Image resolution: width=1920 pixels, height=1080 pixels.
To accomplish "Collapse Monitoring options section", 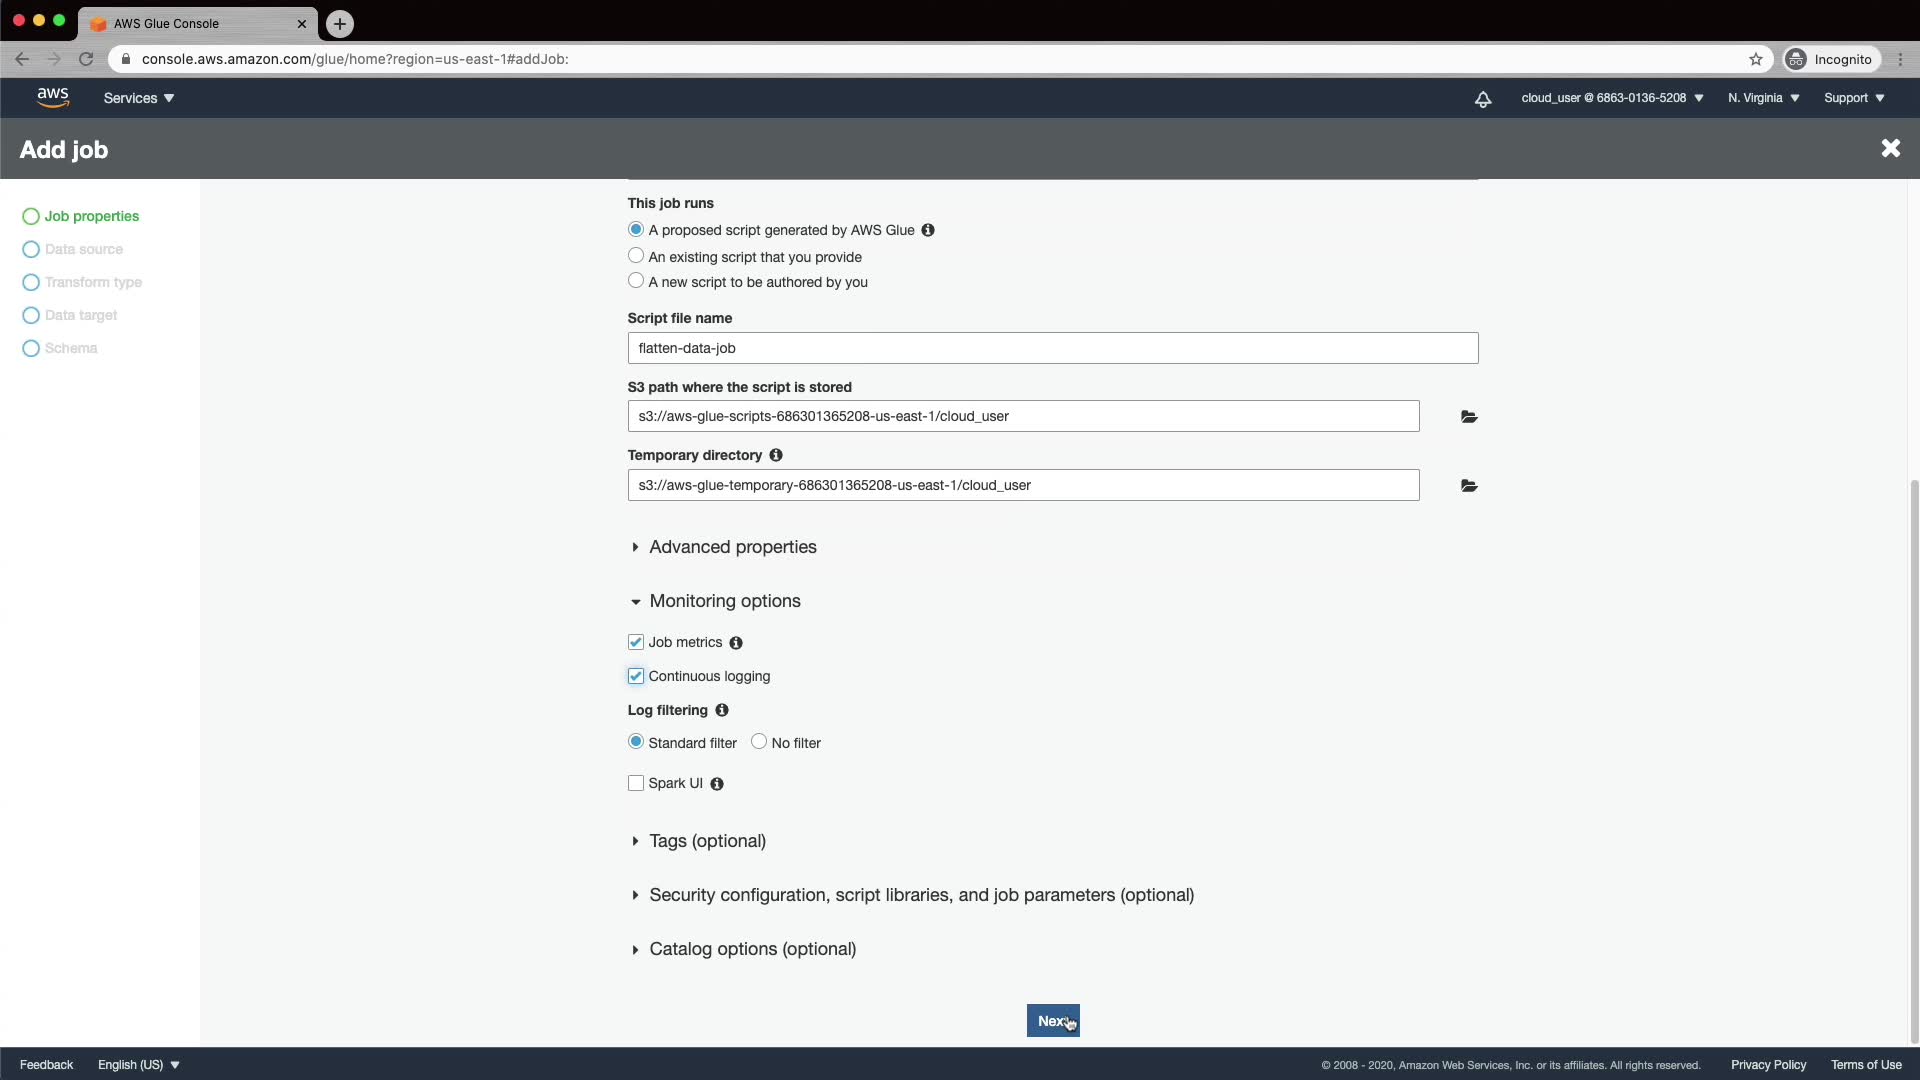I will click(724, 601).
